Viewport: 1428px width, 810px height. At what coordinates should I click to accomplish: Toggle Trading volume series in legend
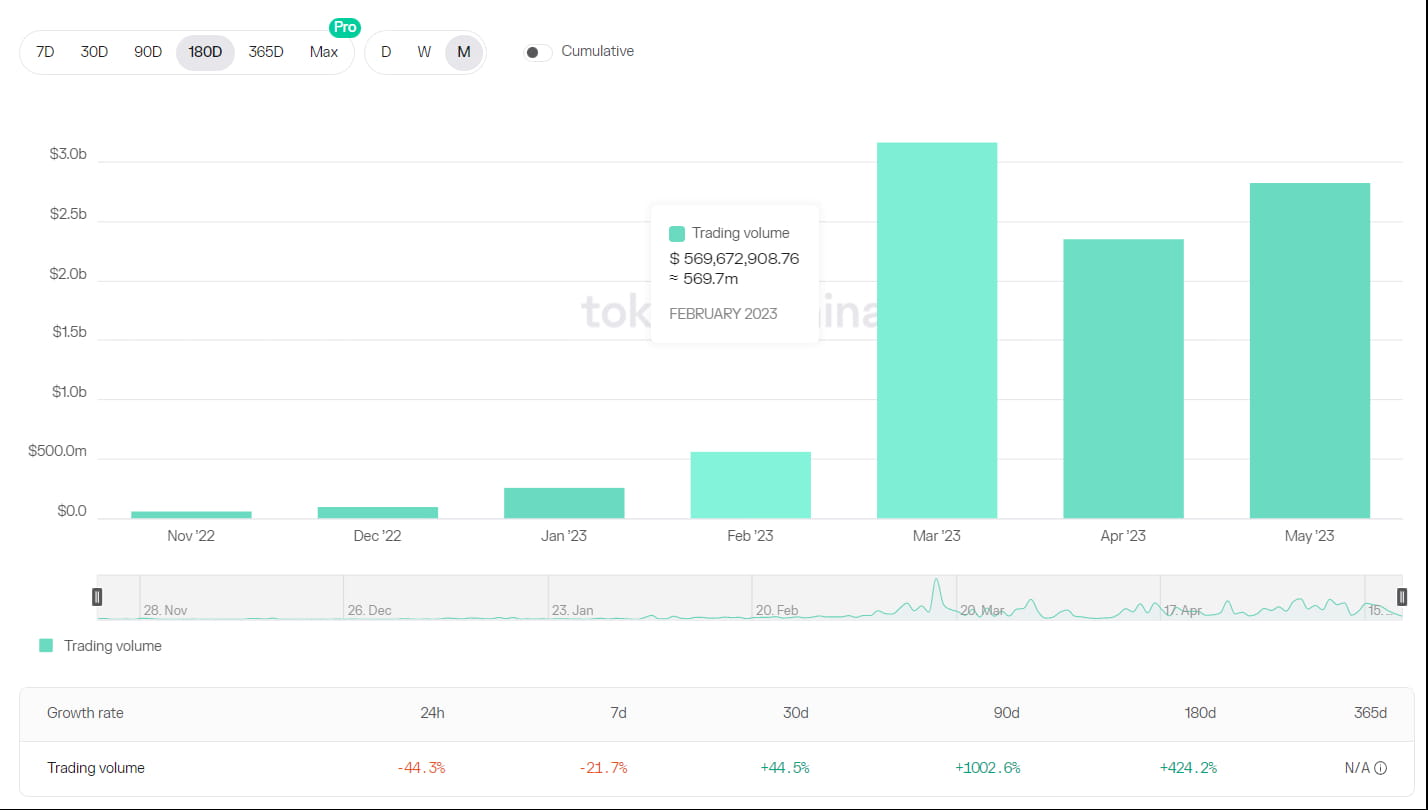[112, 646]
